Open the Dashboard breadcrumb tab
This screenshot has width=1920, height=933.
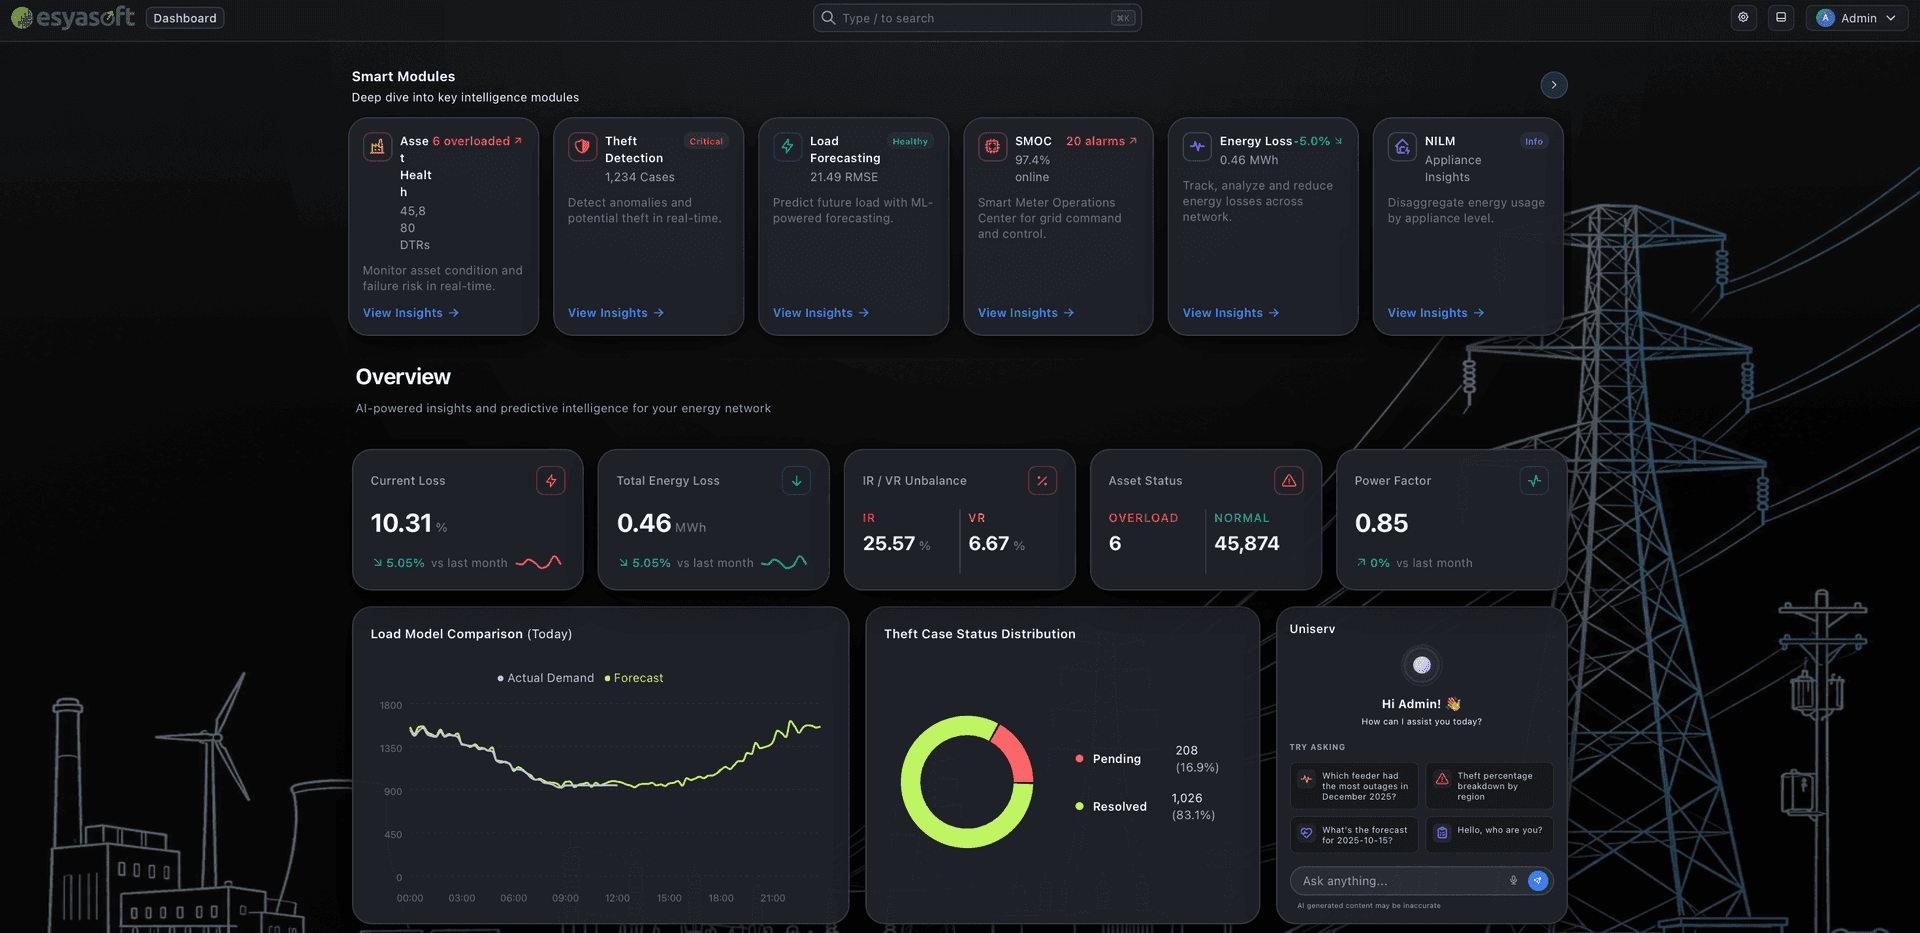pyautogui.click(x=185, y=18)
